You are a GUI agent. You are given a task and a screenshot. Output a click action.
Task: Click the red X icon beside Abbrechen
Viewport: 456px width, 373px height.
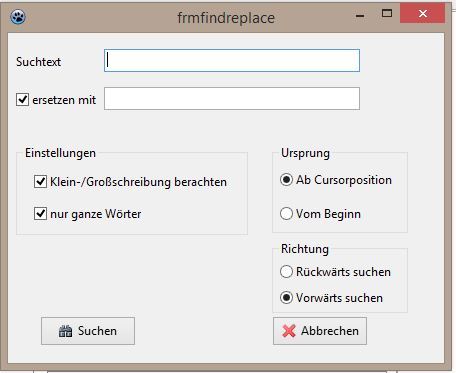(x=289, y=331)
